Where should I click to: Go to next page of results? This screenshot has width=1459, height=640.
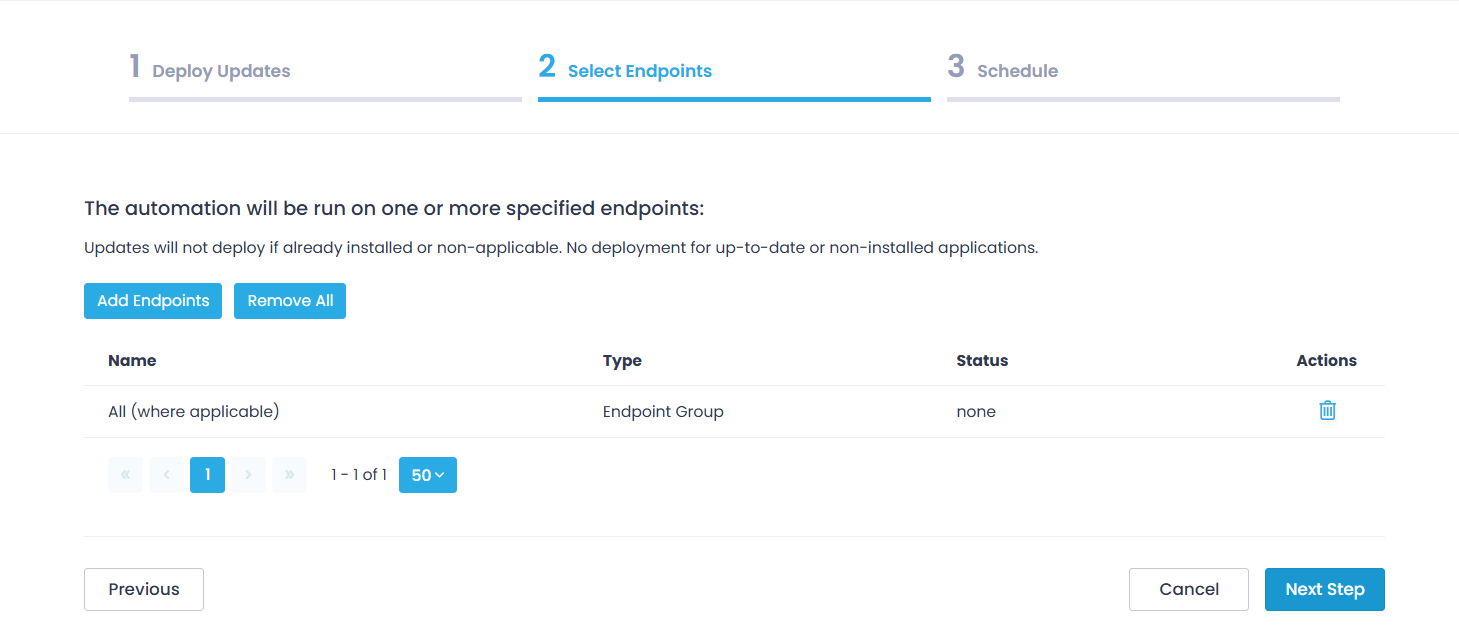point(248,475)
